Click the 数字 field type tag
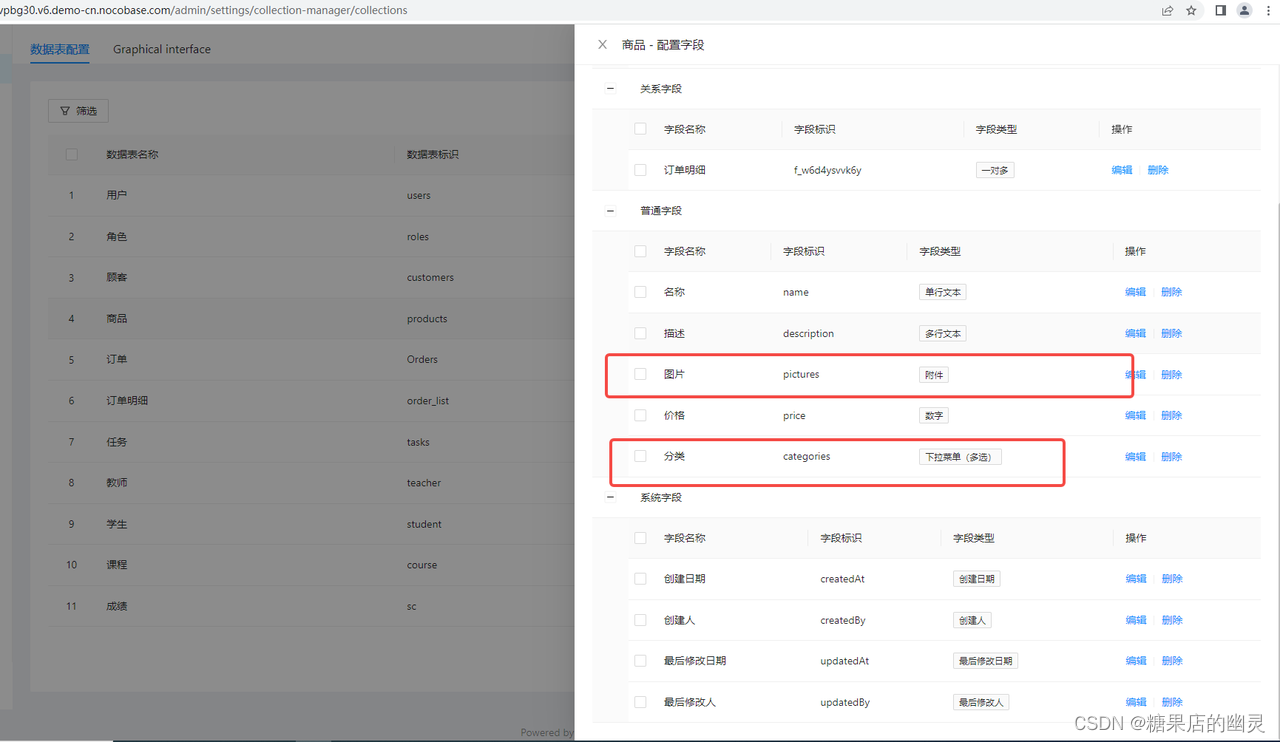This screenshot has height=742, width=1280. (933, 415)
